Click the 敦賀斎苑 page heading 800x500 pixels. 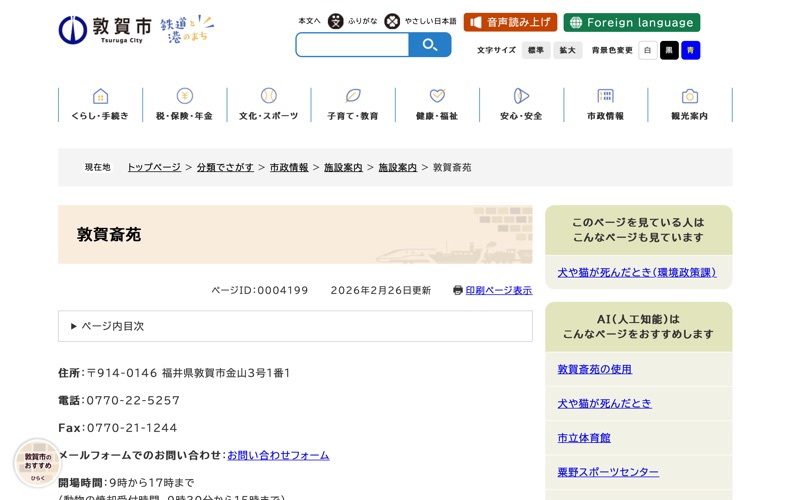pyautogui.click(x=109, y=234)
